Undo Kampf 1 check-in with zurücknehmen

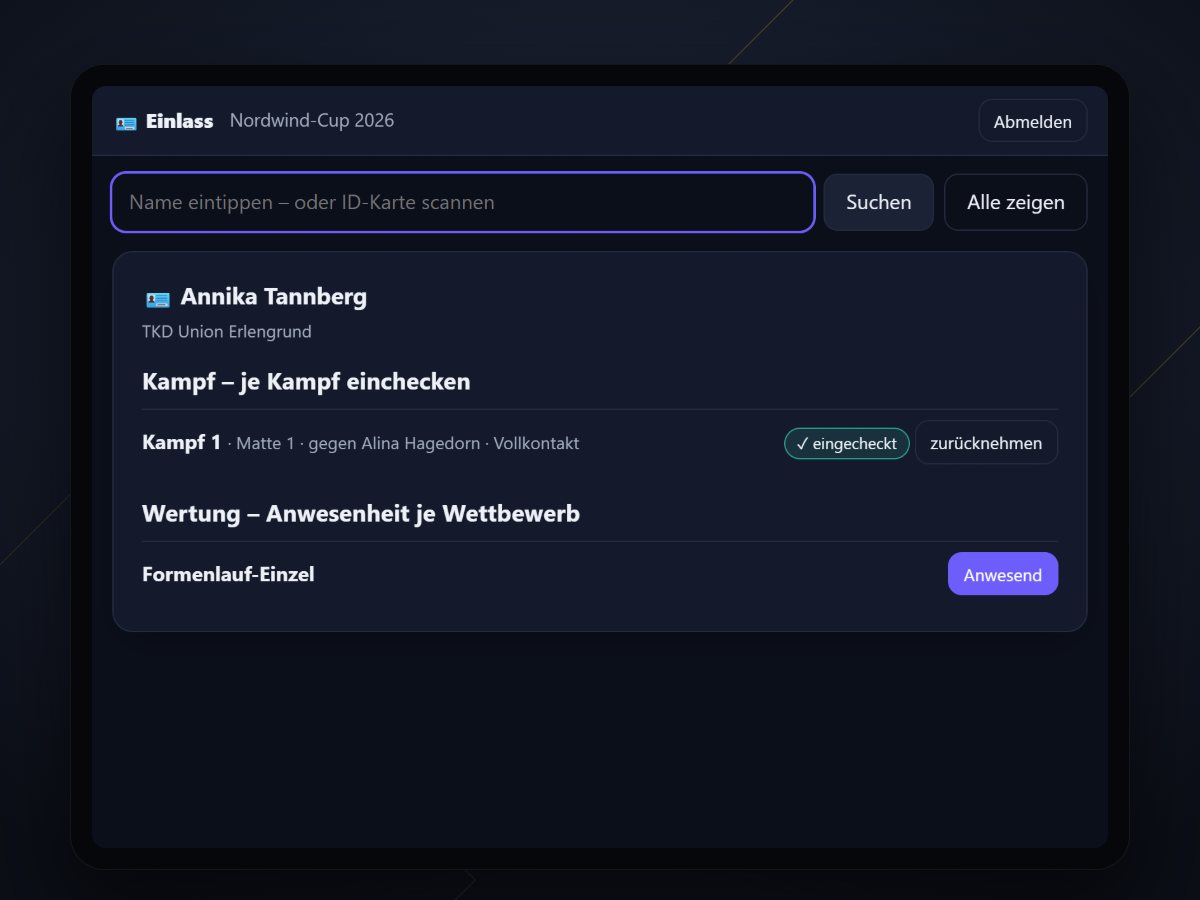tap(986, 443)
